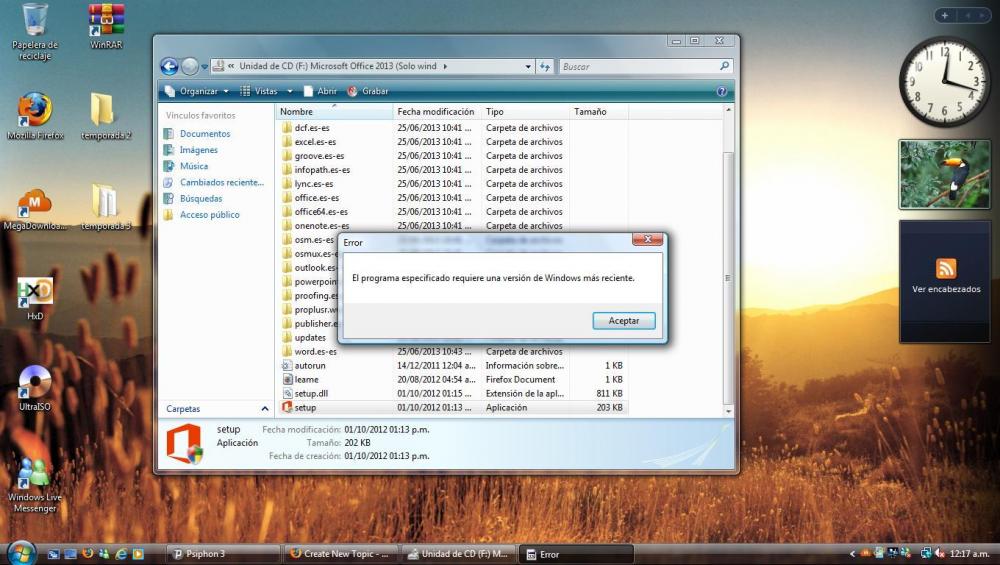Click Show Desktop quick launch icon
The height and width of the screenshot is (565, 1000).
tap(71, 554)
